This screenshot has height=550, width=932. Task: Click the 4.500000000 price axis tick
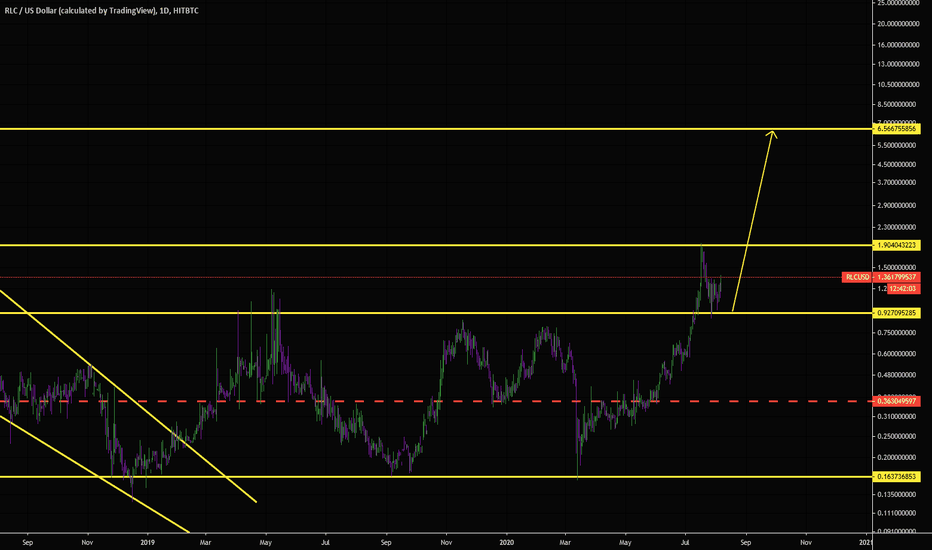(897, 165)
